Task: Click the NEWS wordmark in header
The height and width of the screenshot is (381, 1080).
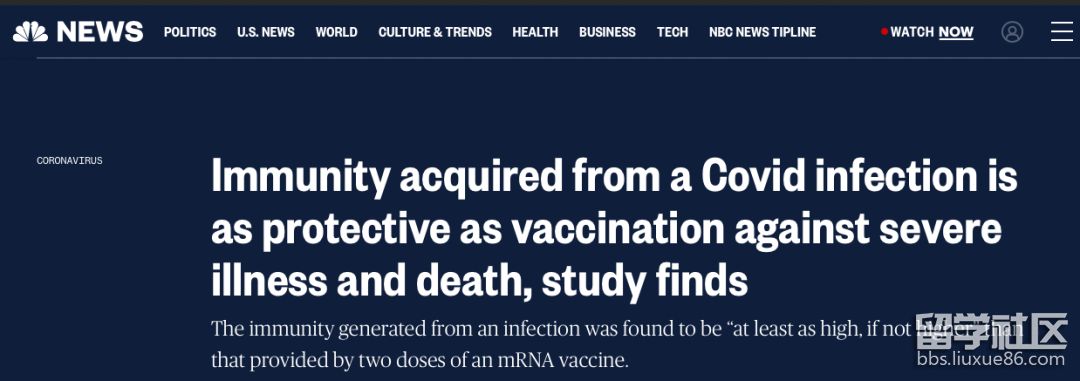Action: tap(100, 32)
